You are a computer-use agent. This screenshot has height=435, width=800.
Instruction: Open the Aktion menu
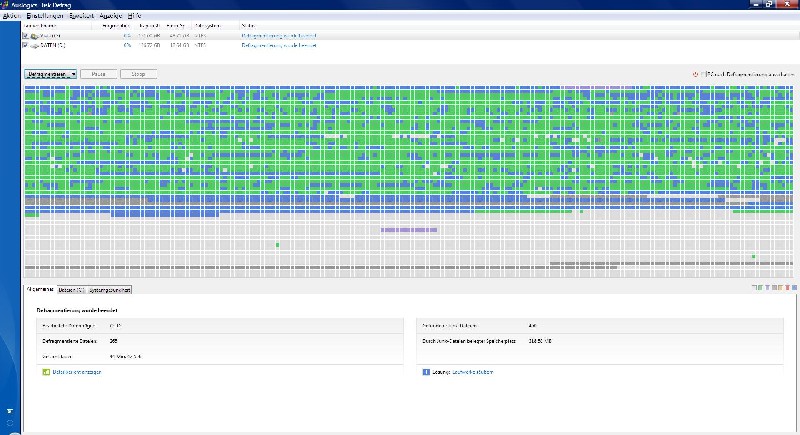pos(12,16)
